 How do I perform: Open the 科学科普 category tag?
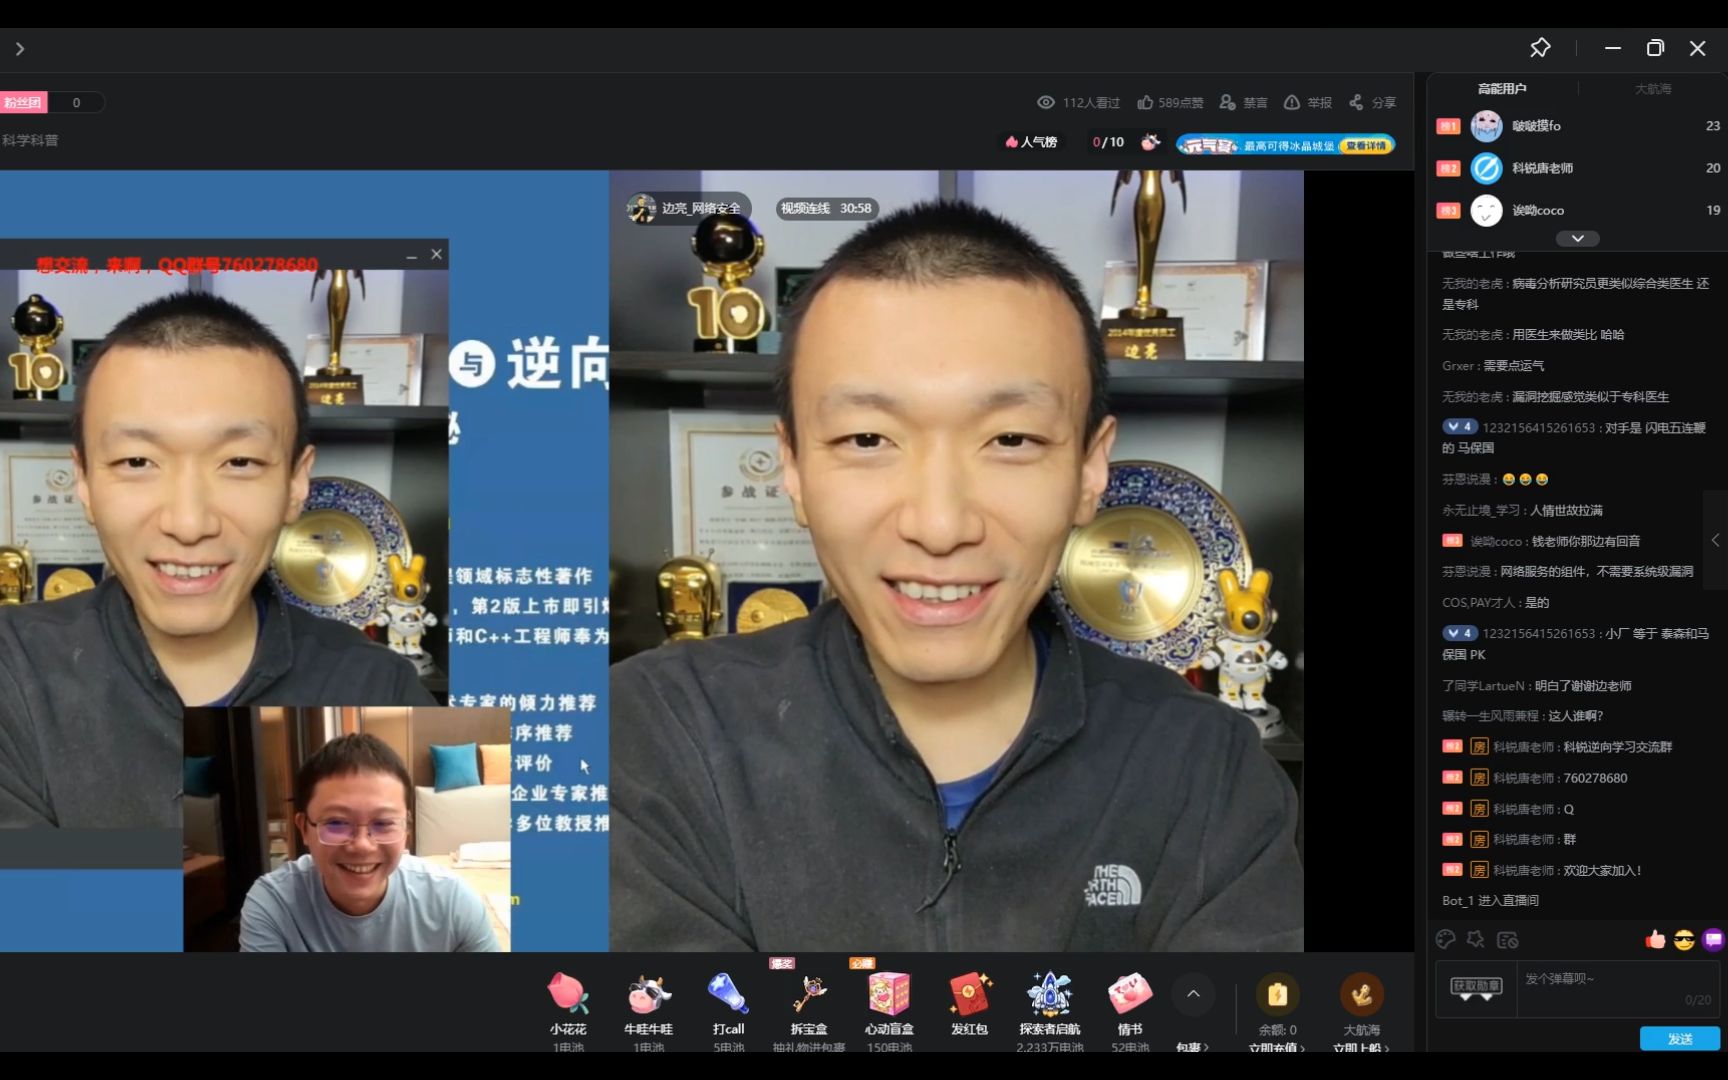coord(30,140)
